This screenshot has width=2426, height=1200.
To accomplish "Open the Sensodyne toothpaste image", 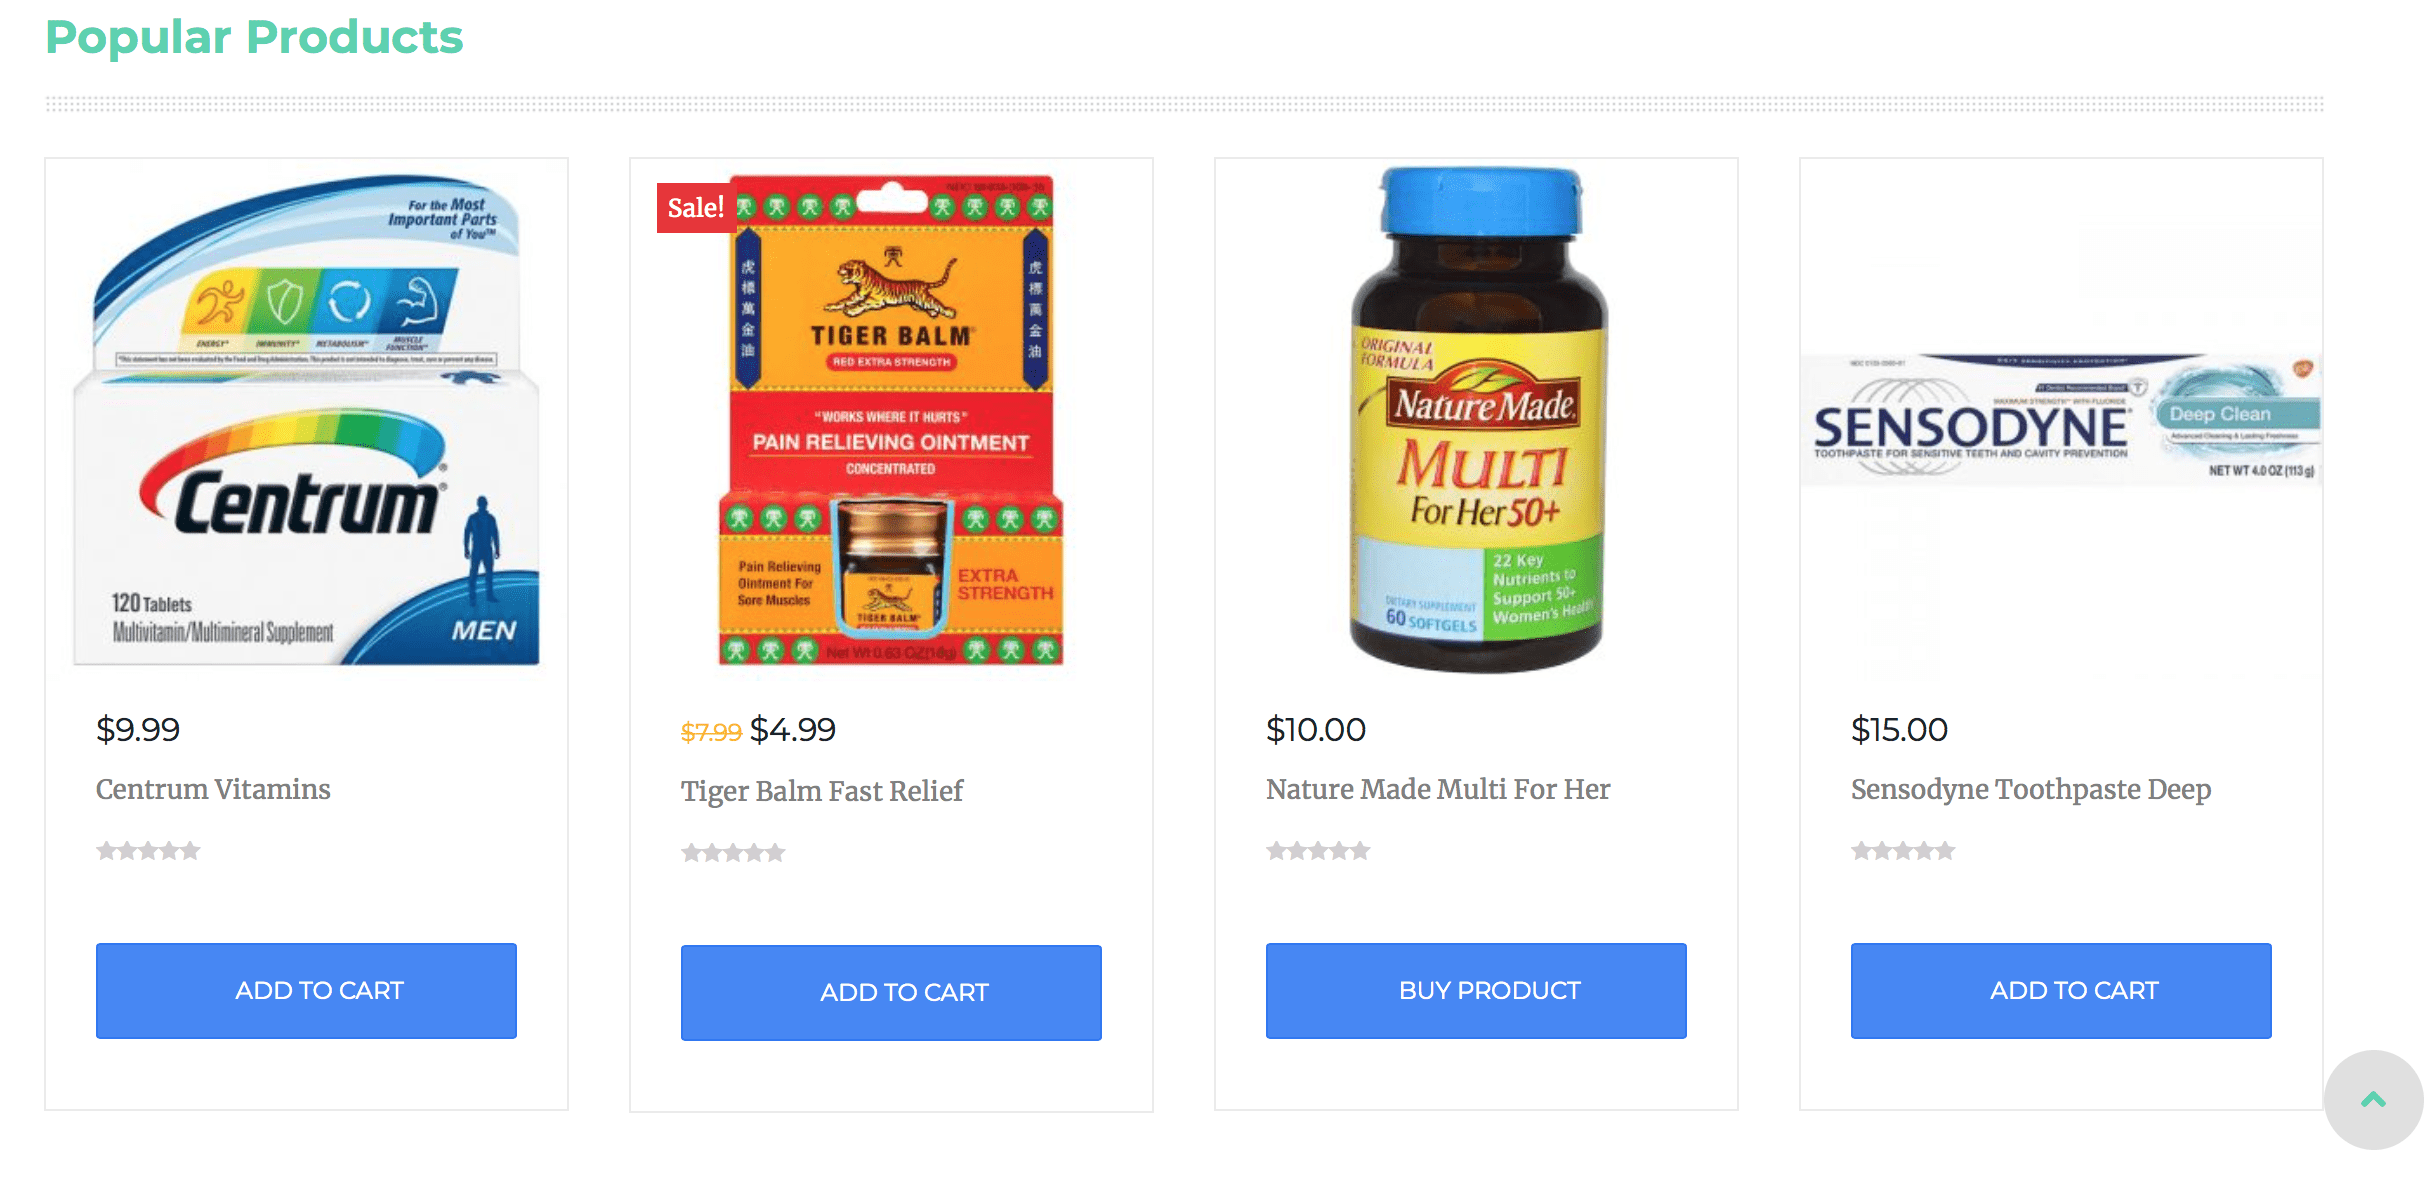I will [2061, 420].
